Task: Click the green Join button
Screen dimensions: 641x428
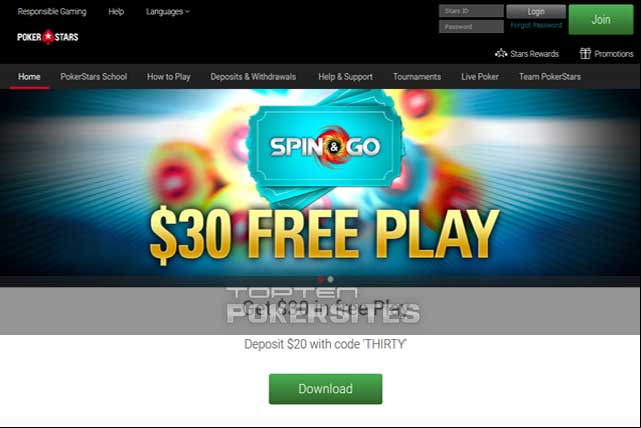Action: coord(601,20)
